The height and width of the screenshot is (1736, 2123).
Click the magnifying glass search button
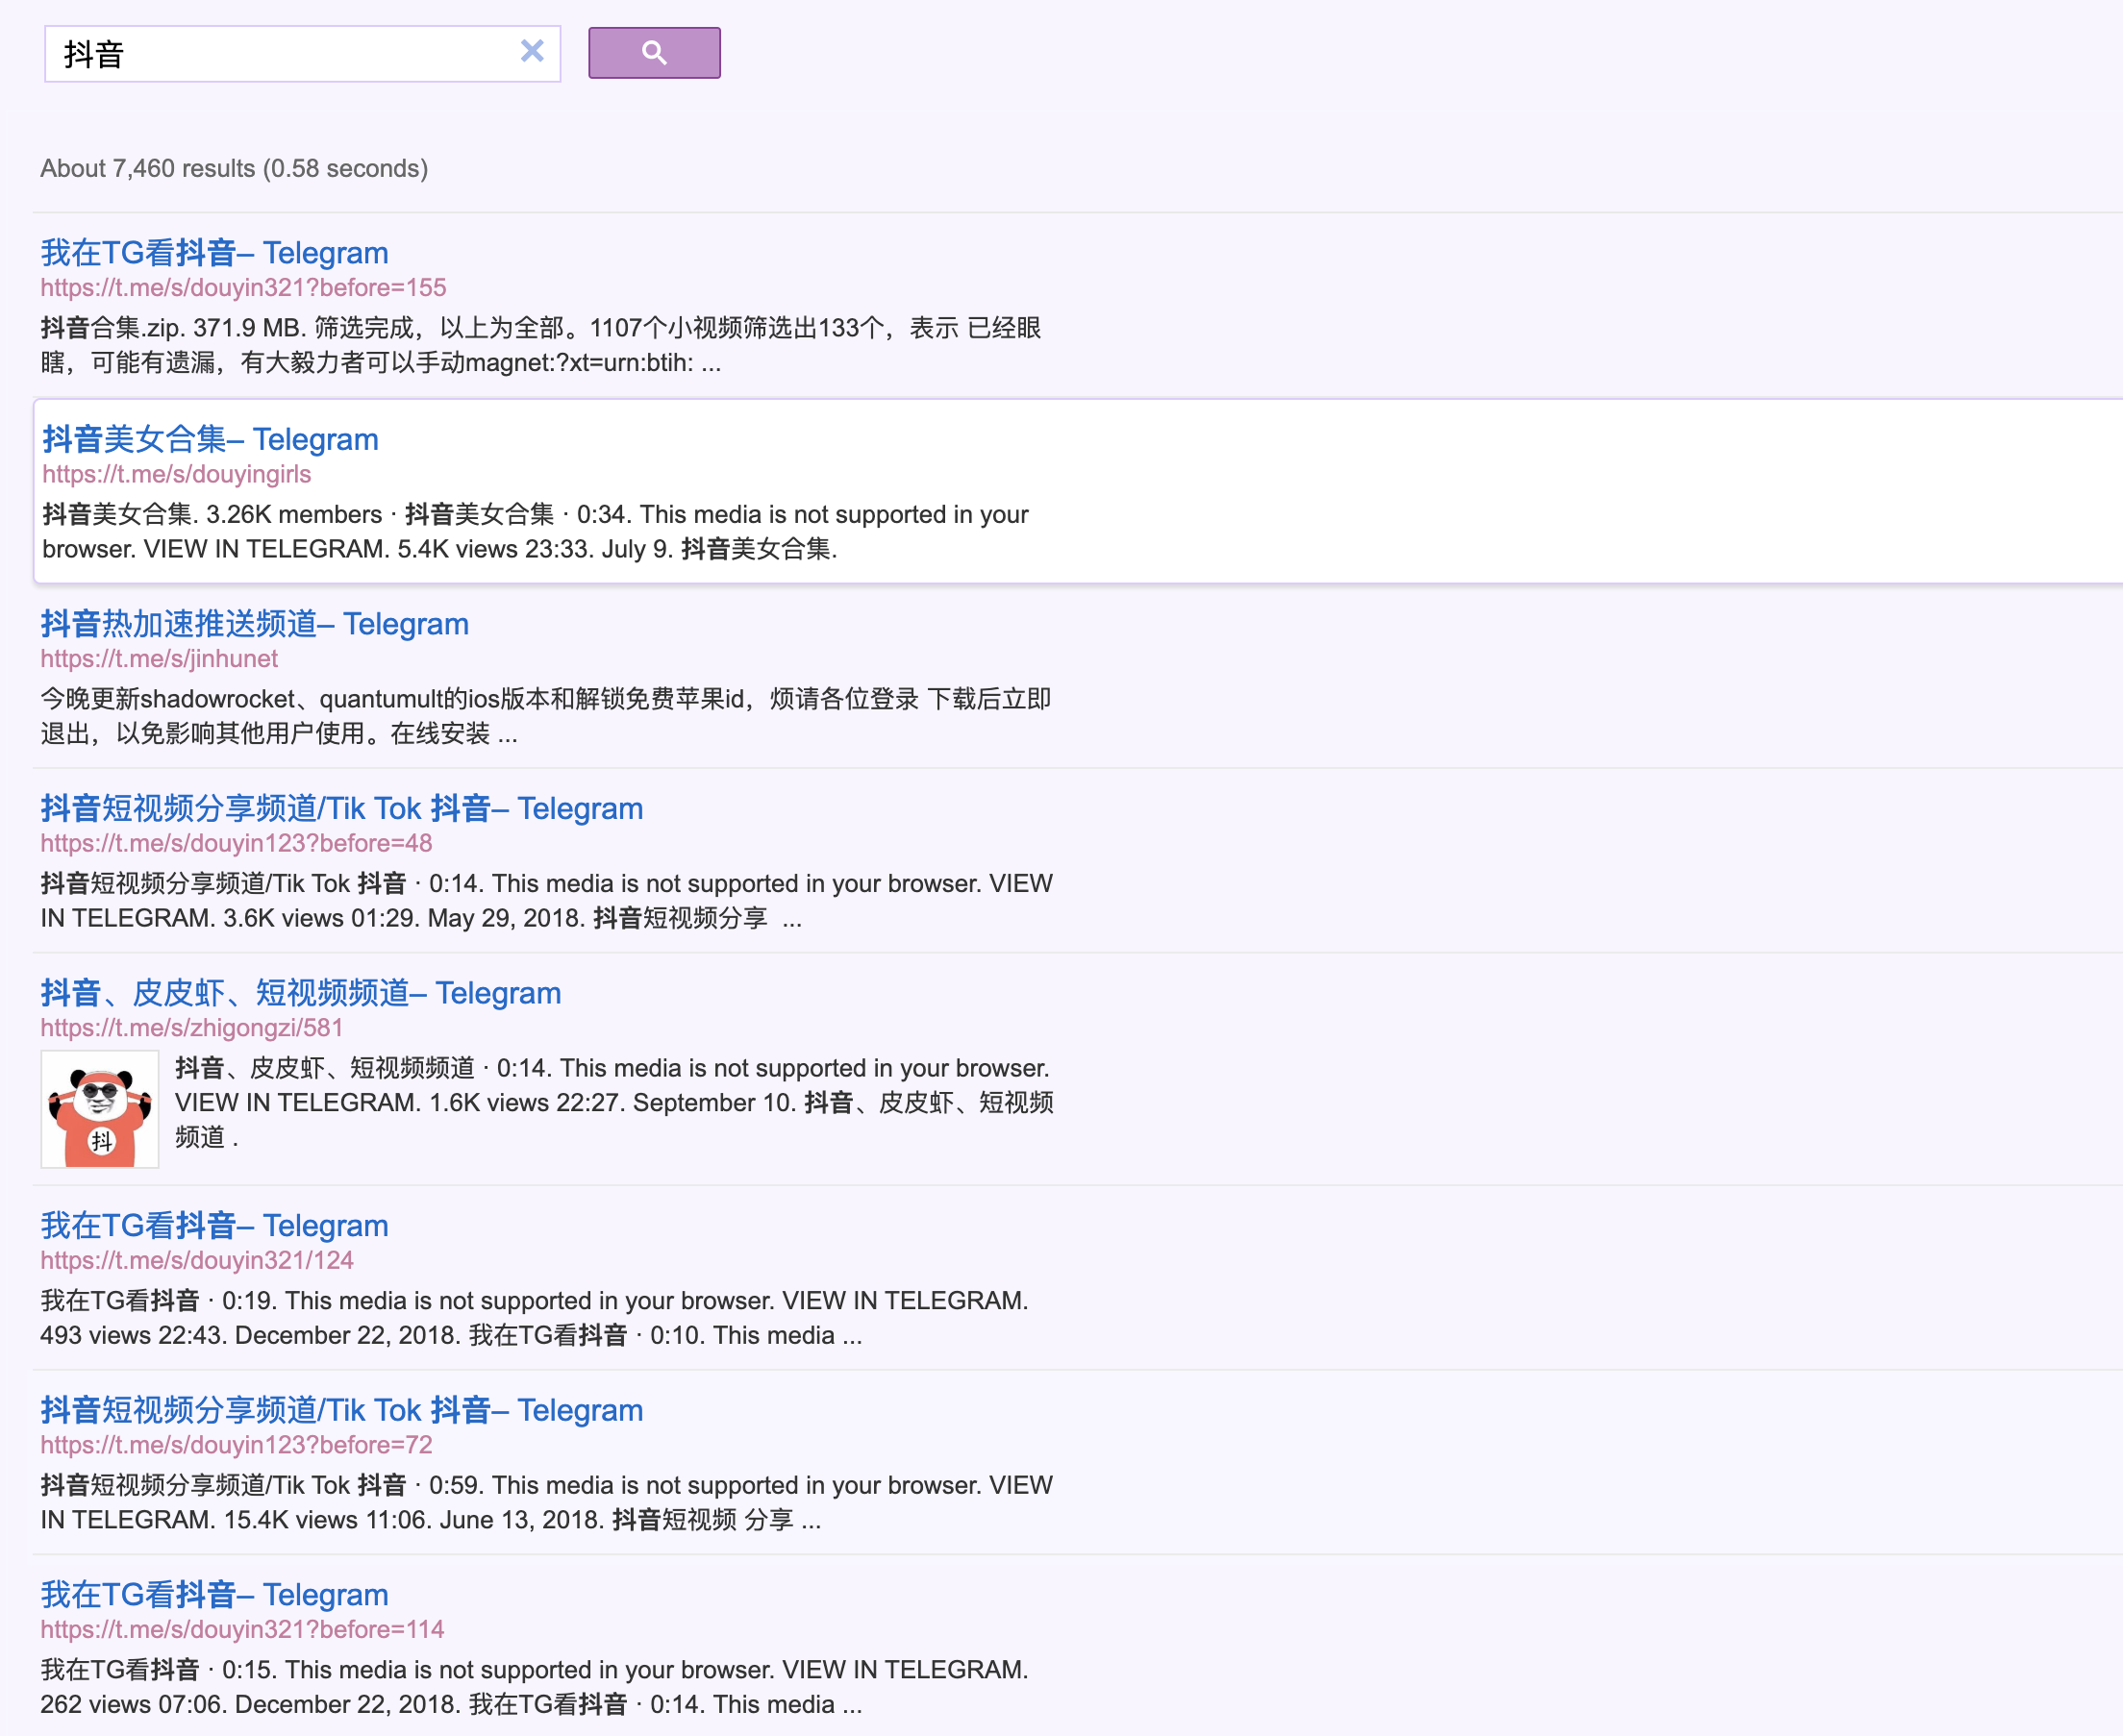(x=654, y=53)
